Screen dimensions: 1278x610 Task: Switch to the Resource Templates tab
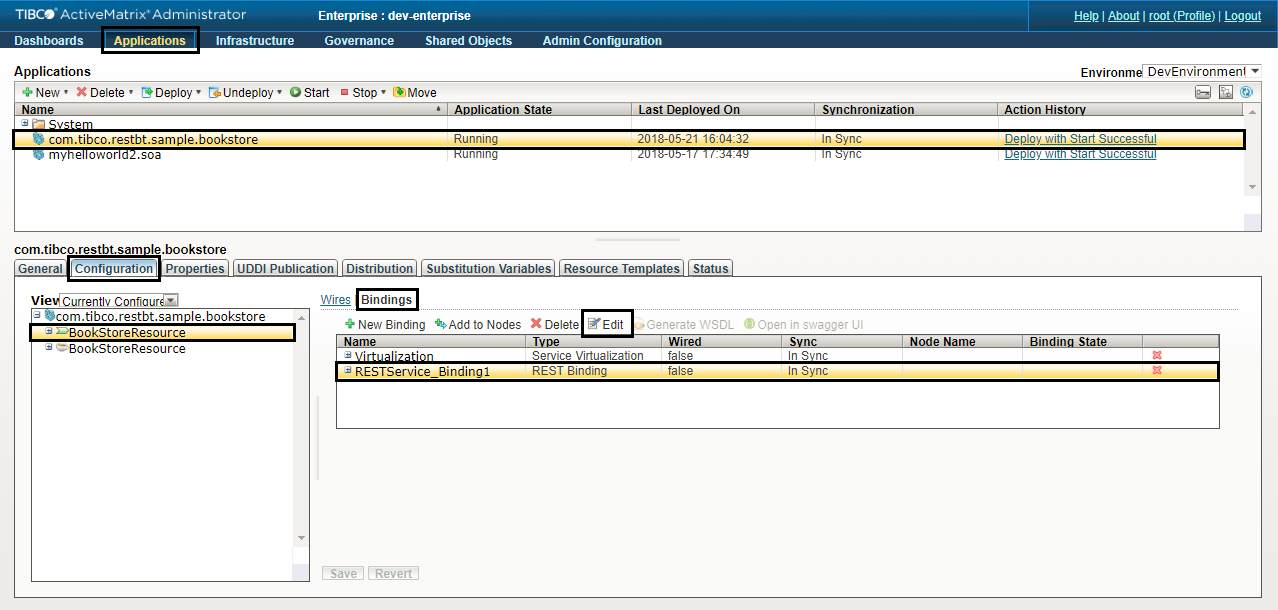point(621,268)
